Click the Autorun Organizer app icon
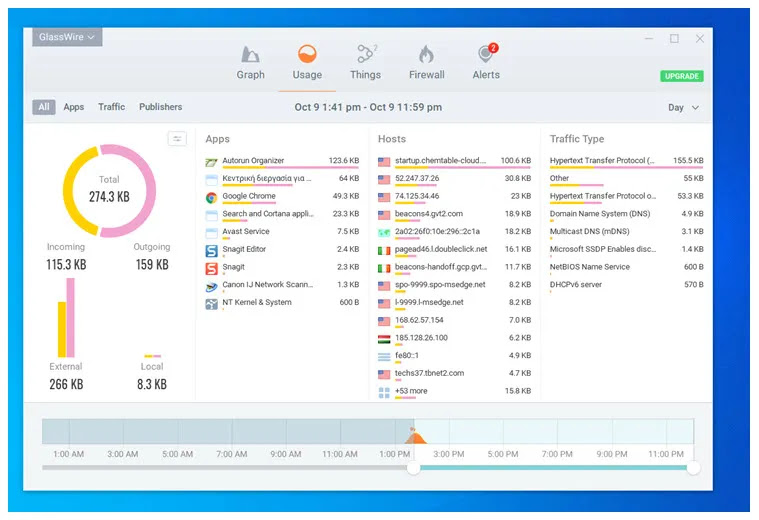The height and width of the screenshot is (520, 759). [212, 162]
